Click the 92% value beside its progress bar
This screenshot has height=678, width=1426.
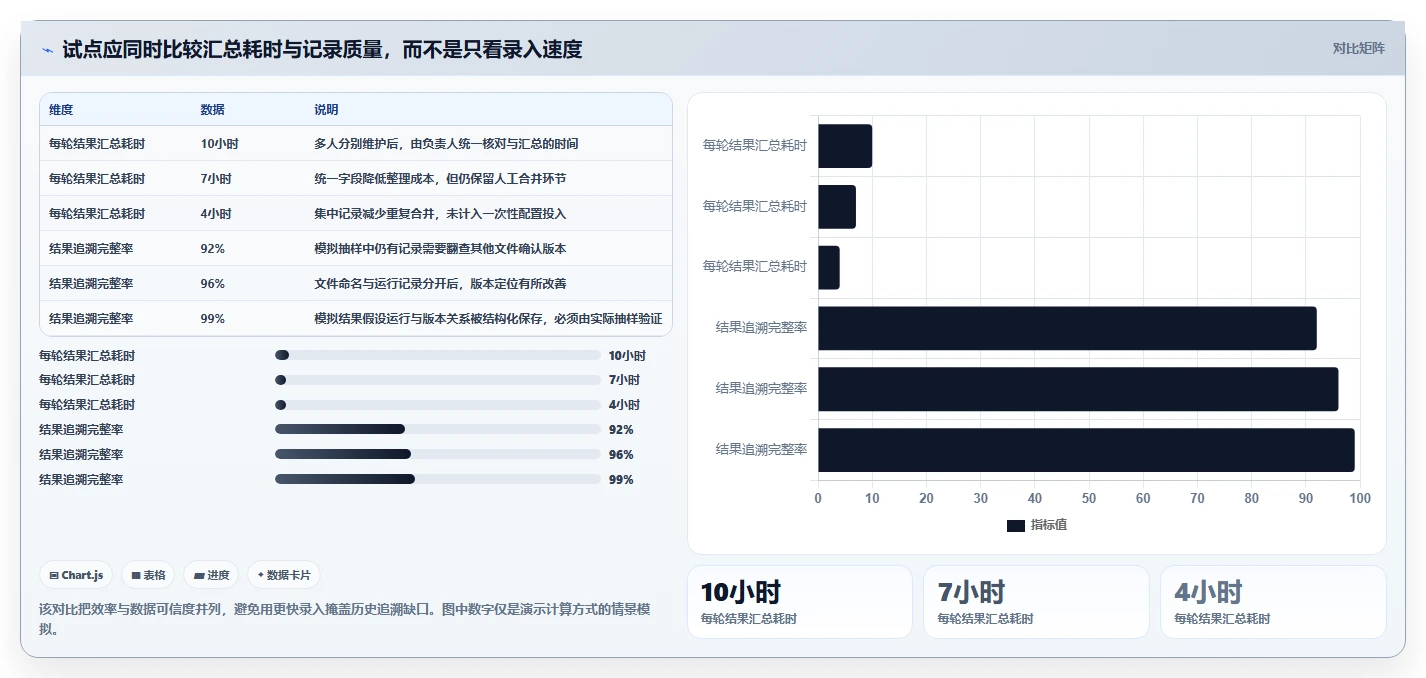[x=621, y=429]
